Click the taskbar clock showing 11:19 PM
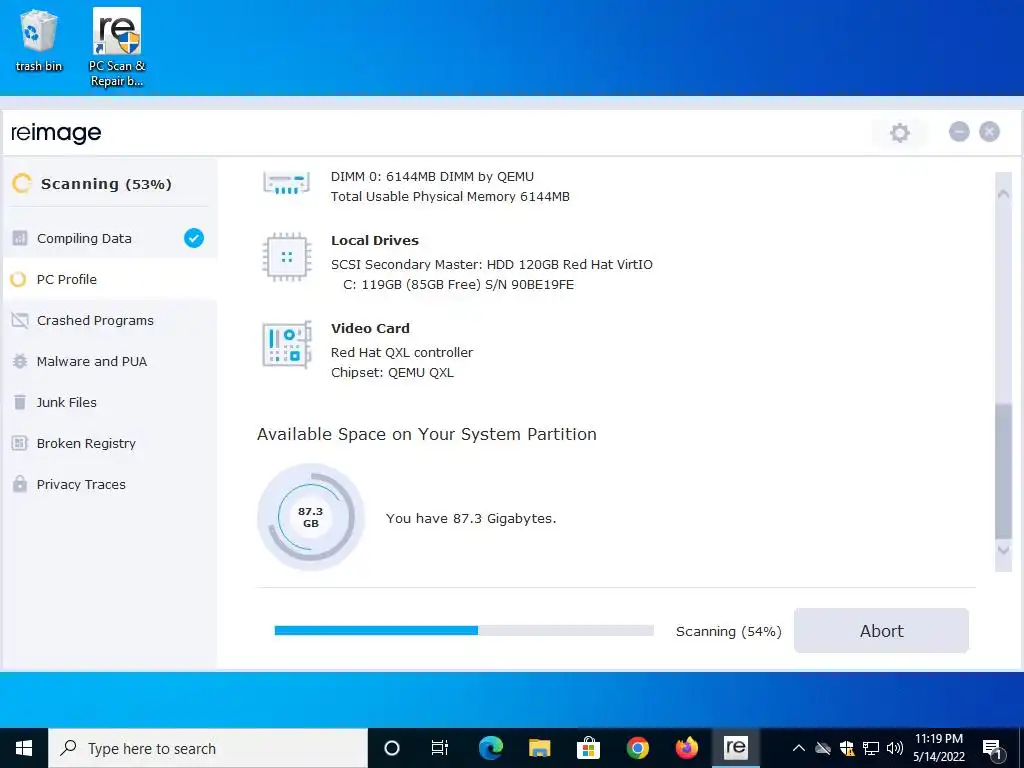This screenshot has width=1024, height=768. coord(938,748)
